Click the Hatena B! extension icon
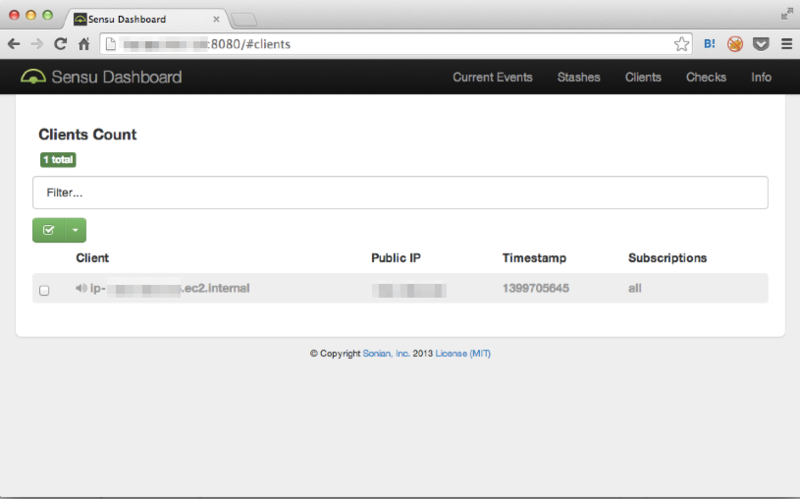This screenshot has width=800, height=499. click(709, 44)
